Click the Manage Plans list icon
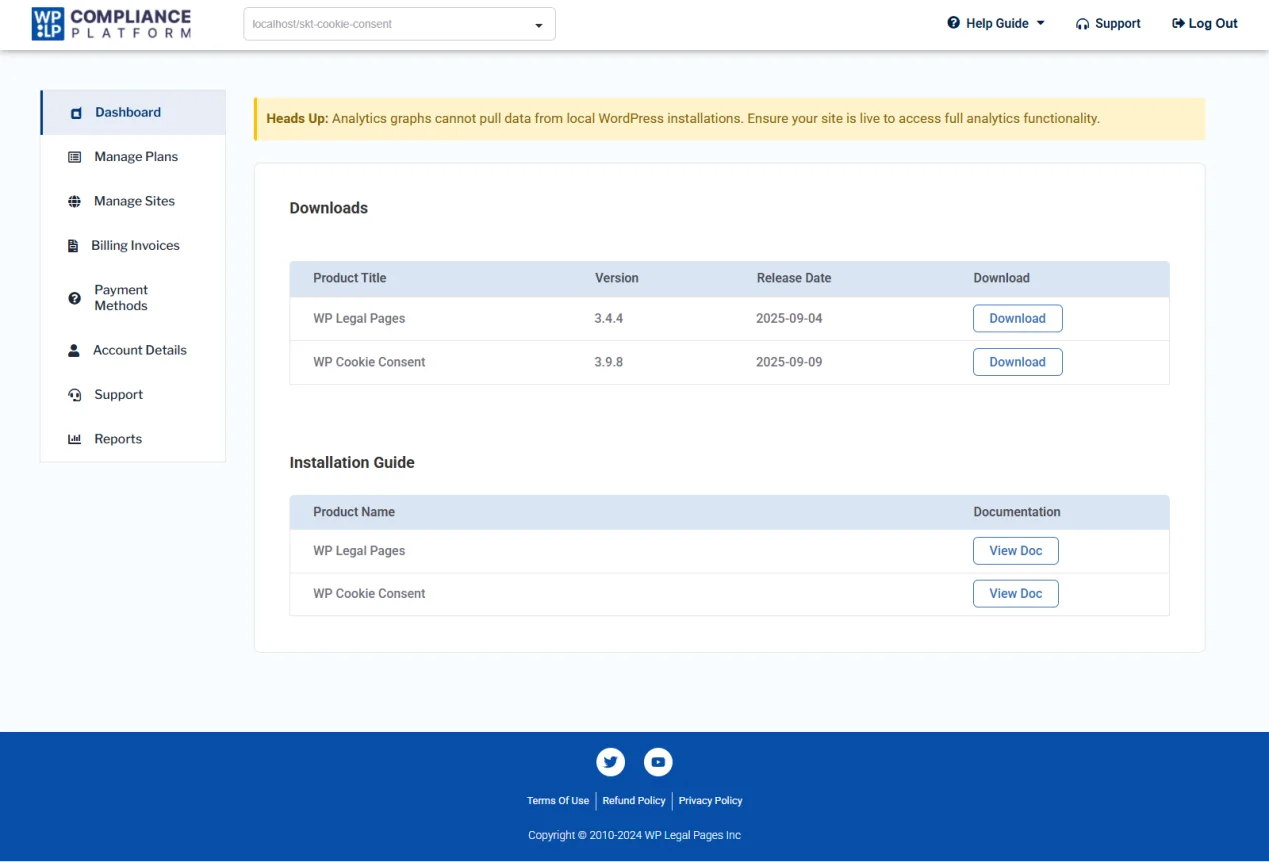This screenshot has height=863, width=1269. pos(74,157)
